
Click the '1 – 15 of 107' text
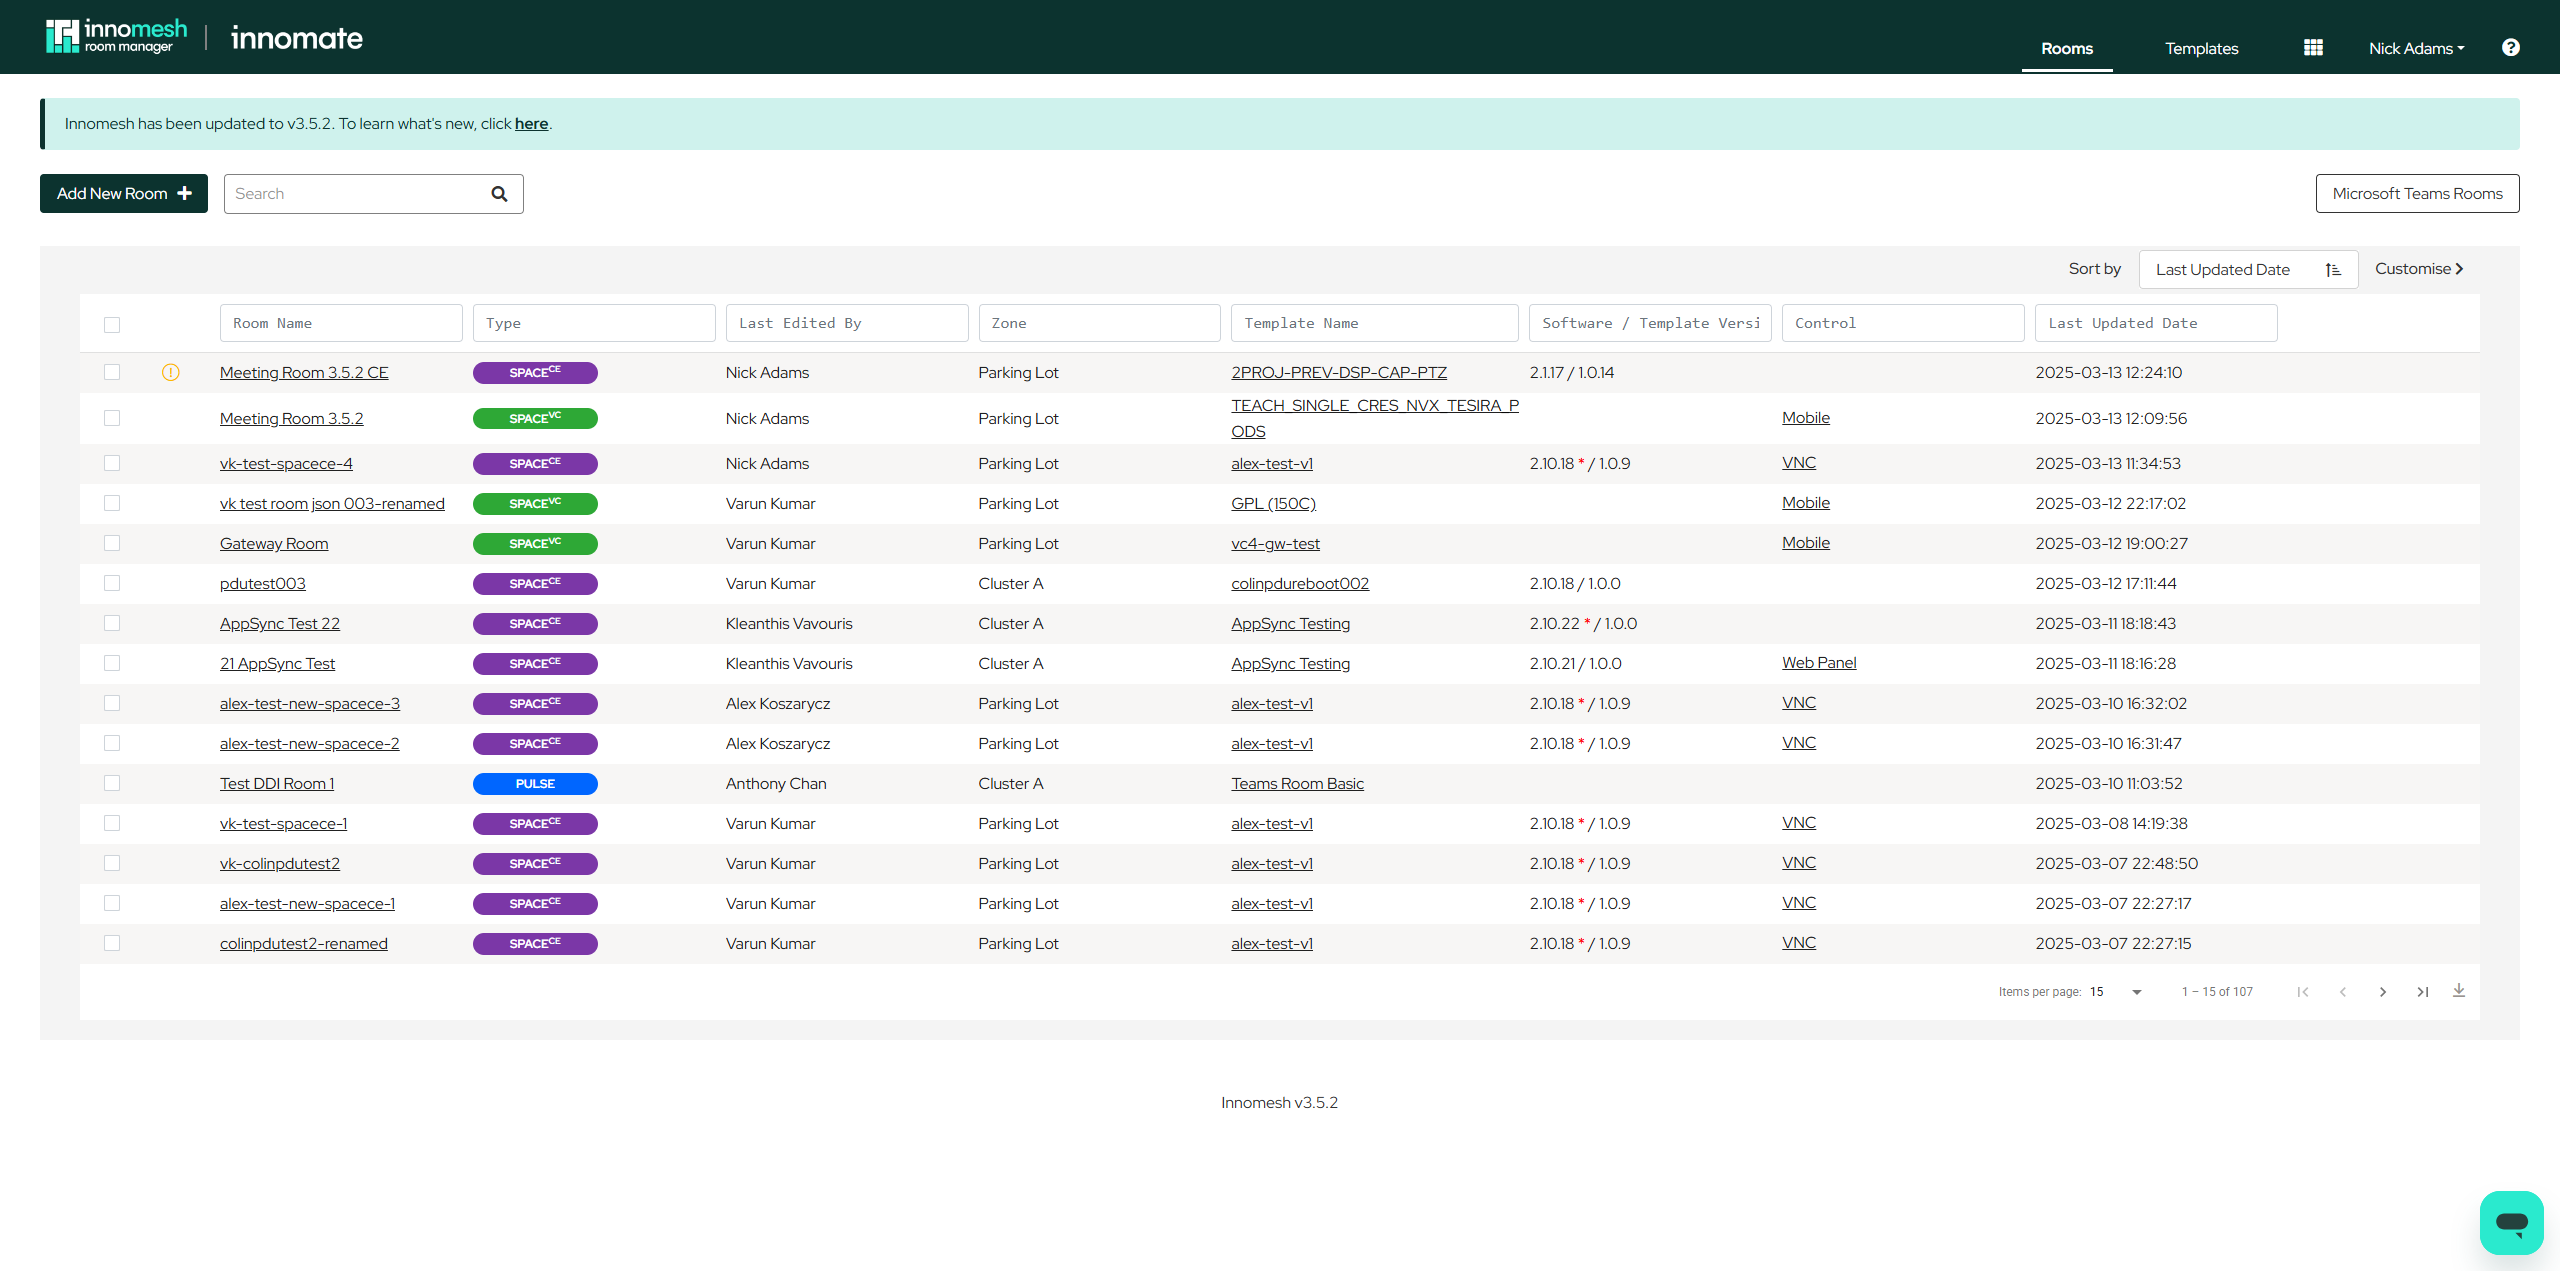point(2217,992)
